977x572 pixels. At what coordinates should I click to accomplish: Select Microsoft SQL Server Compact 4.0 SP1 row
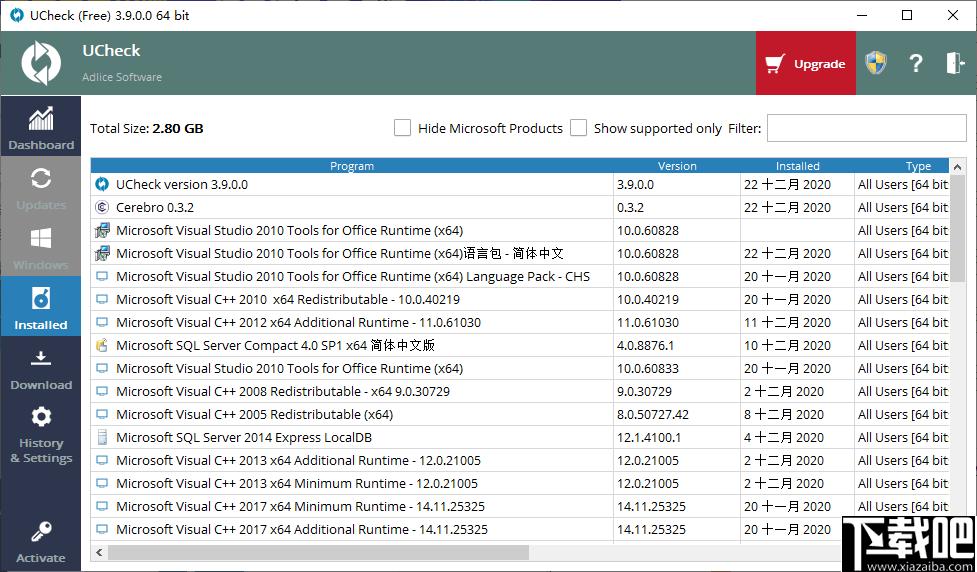520,345
